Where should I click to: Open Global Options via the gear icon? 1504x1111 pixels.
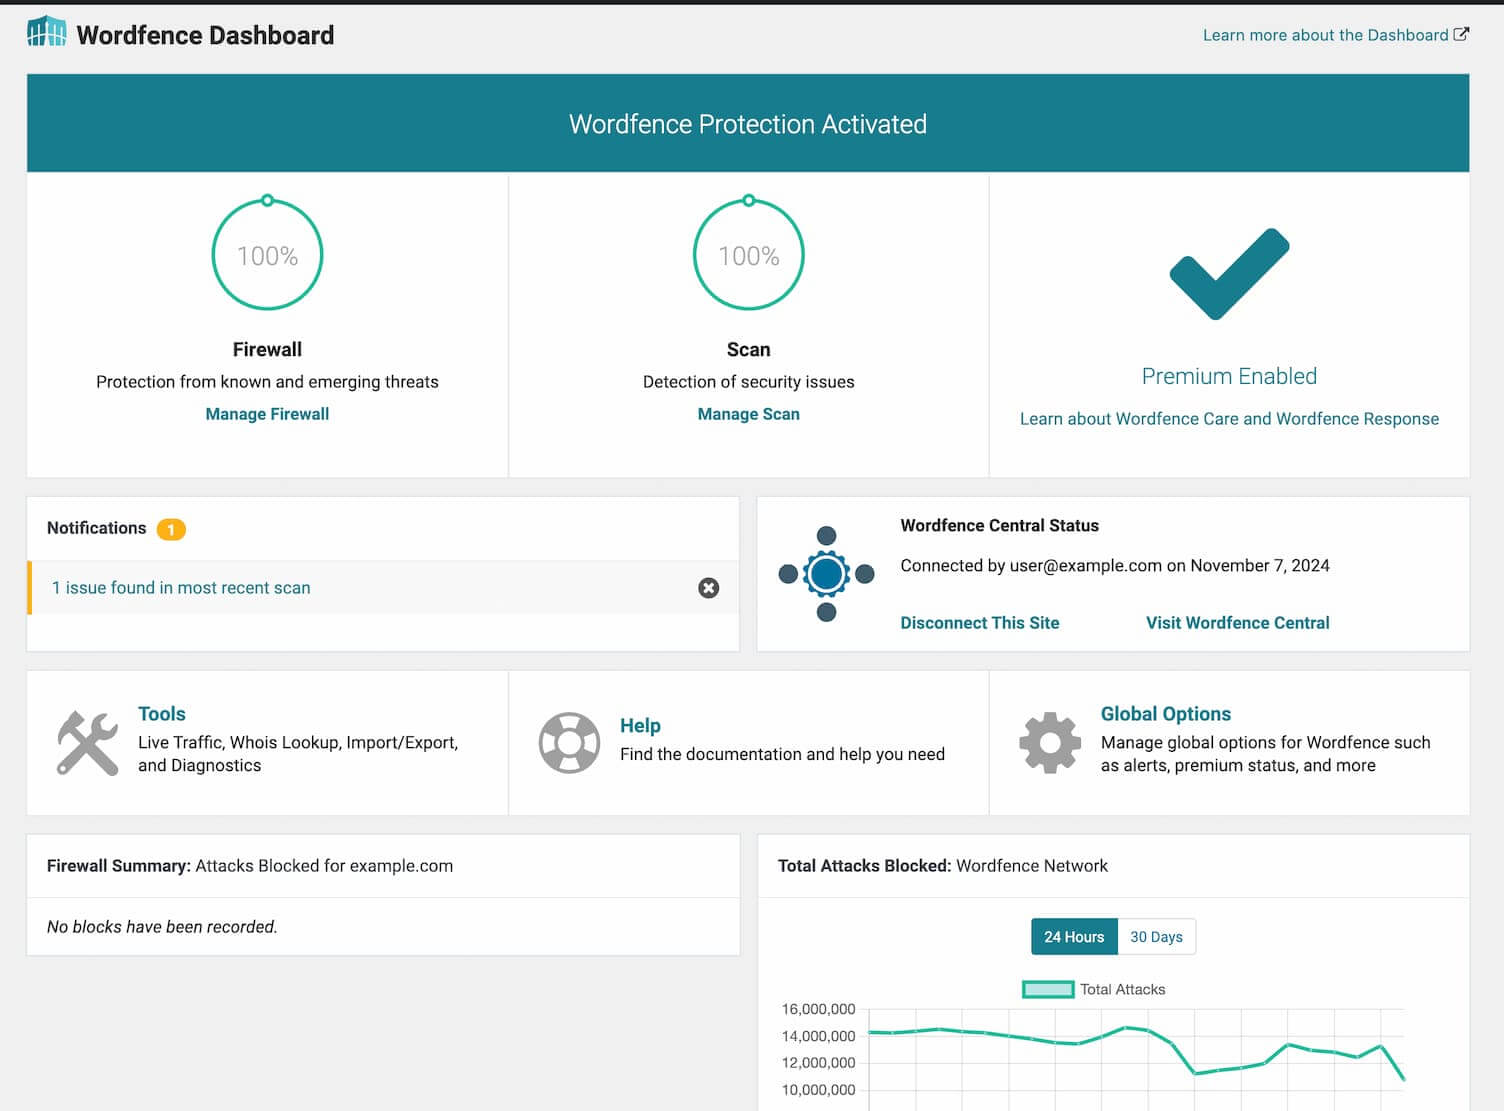click(1048, 741)
